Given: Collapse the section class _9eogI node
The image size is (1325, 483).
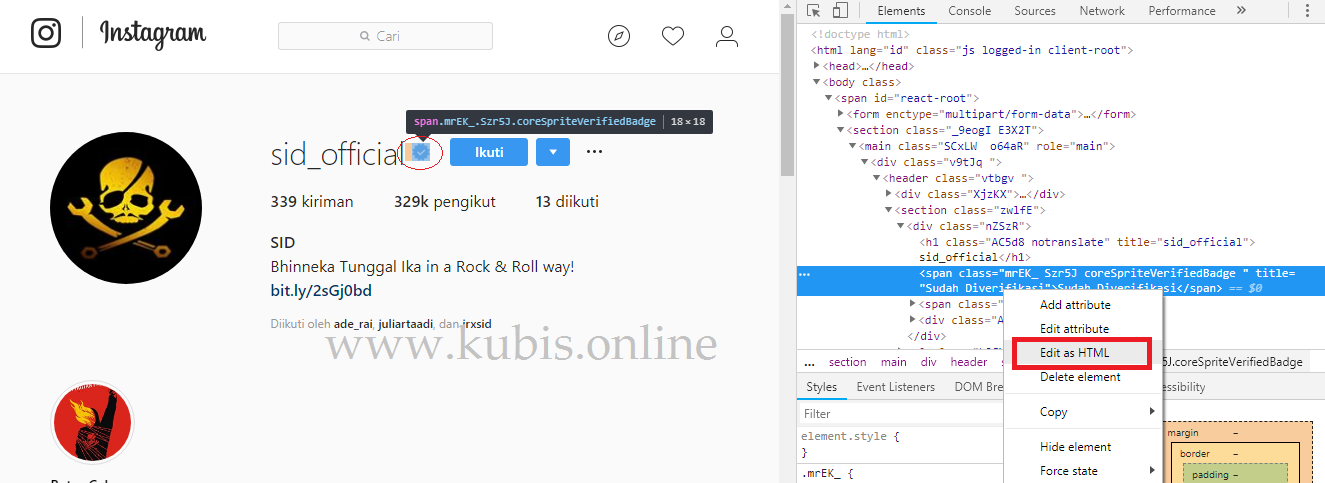Looking at the screenshot, I should click(841, 130).
